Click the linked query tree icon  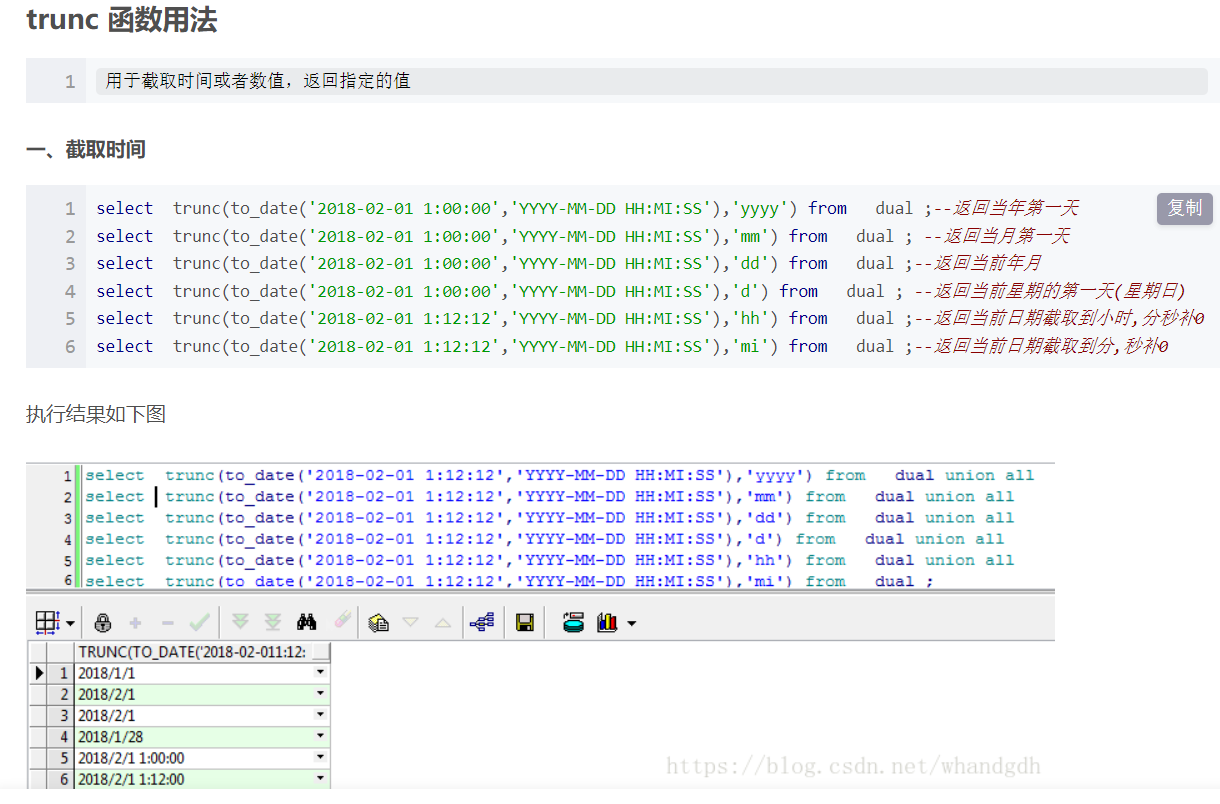pyautogui.click(x=482, y=622)
